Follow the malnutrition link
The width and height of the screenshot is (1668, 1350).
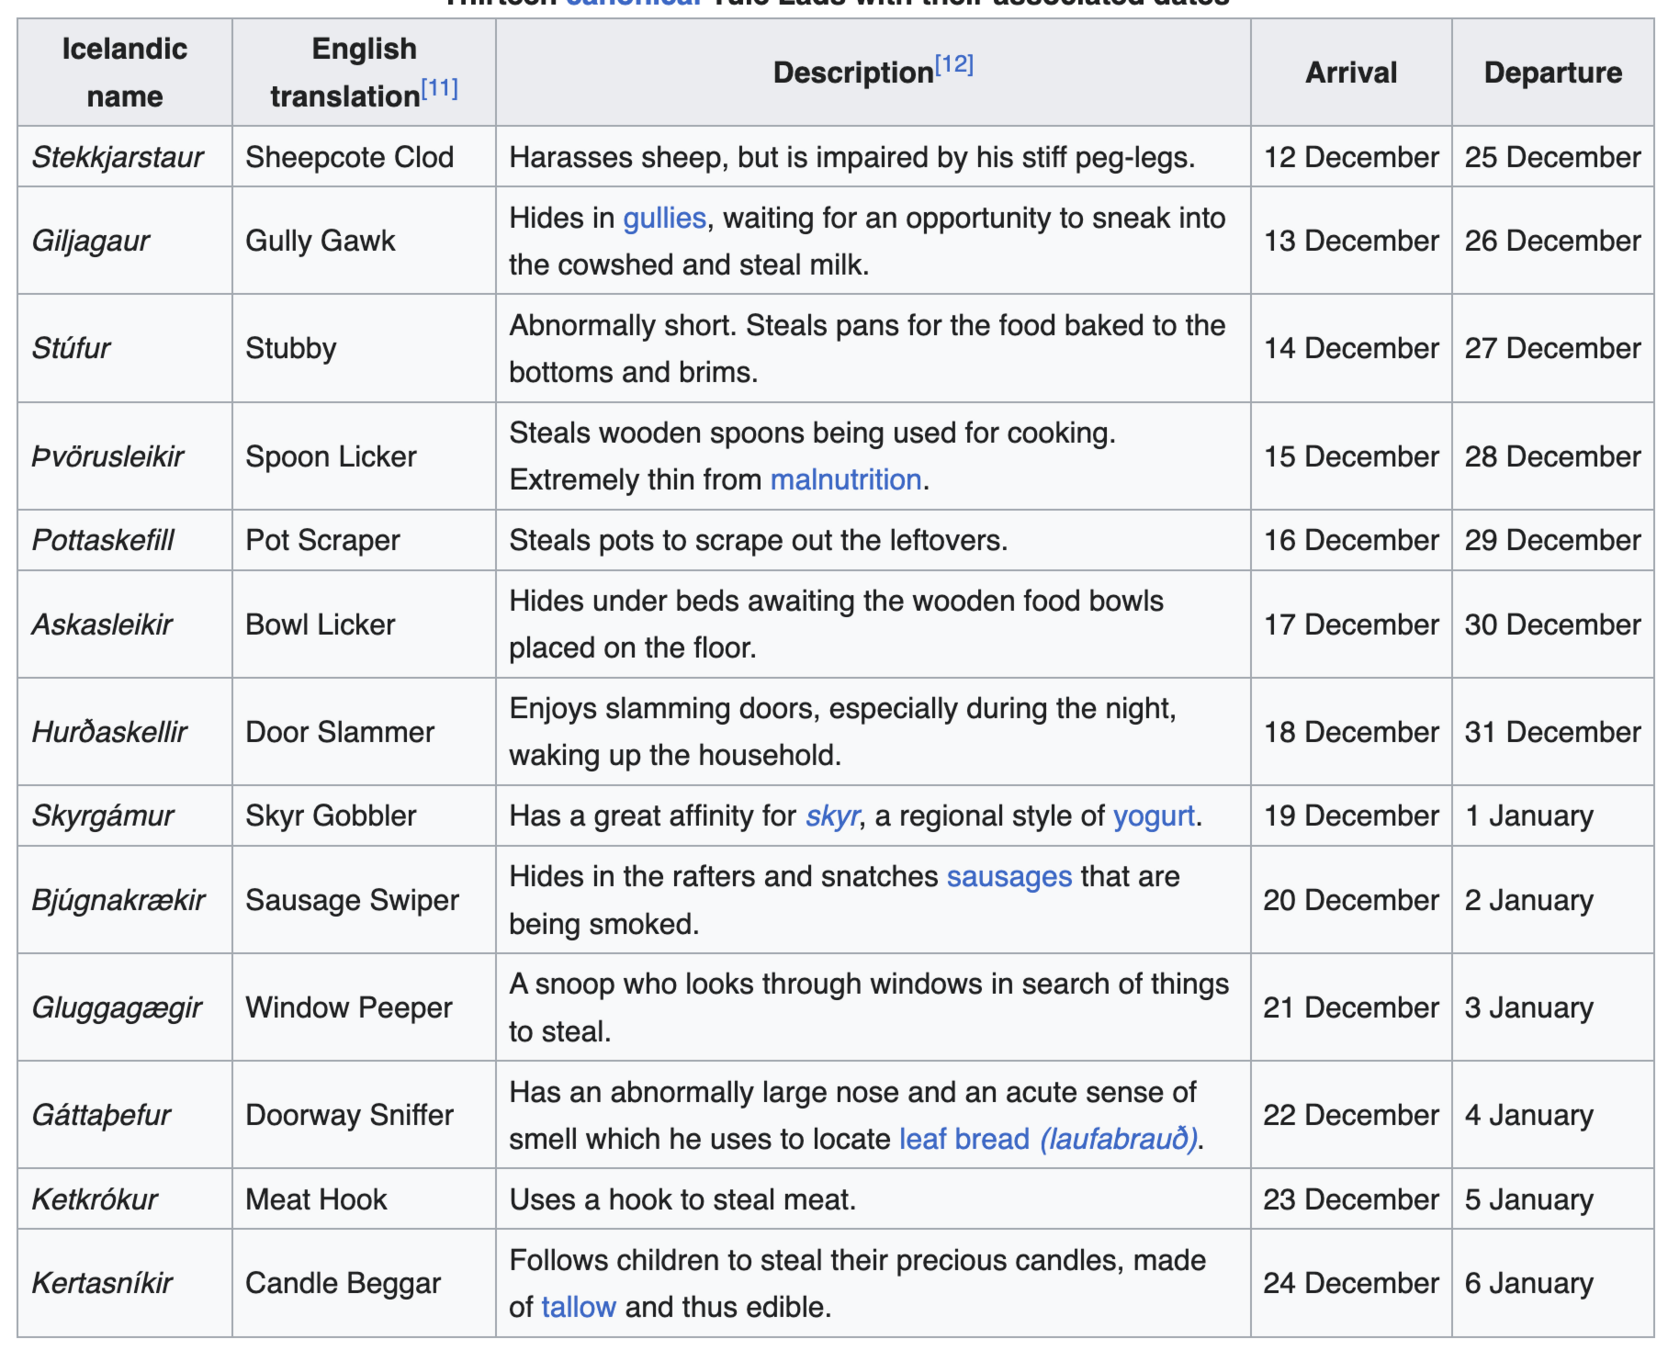pyautogui.click(x=845, y=480)
